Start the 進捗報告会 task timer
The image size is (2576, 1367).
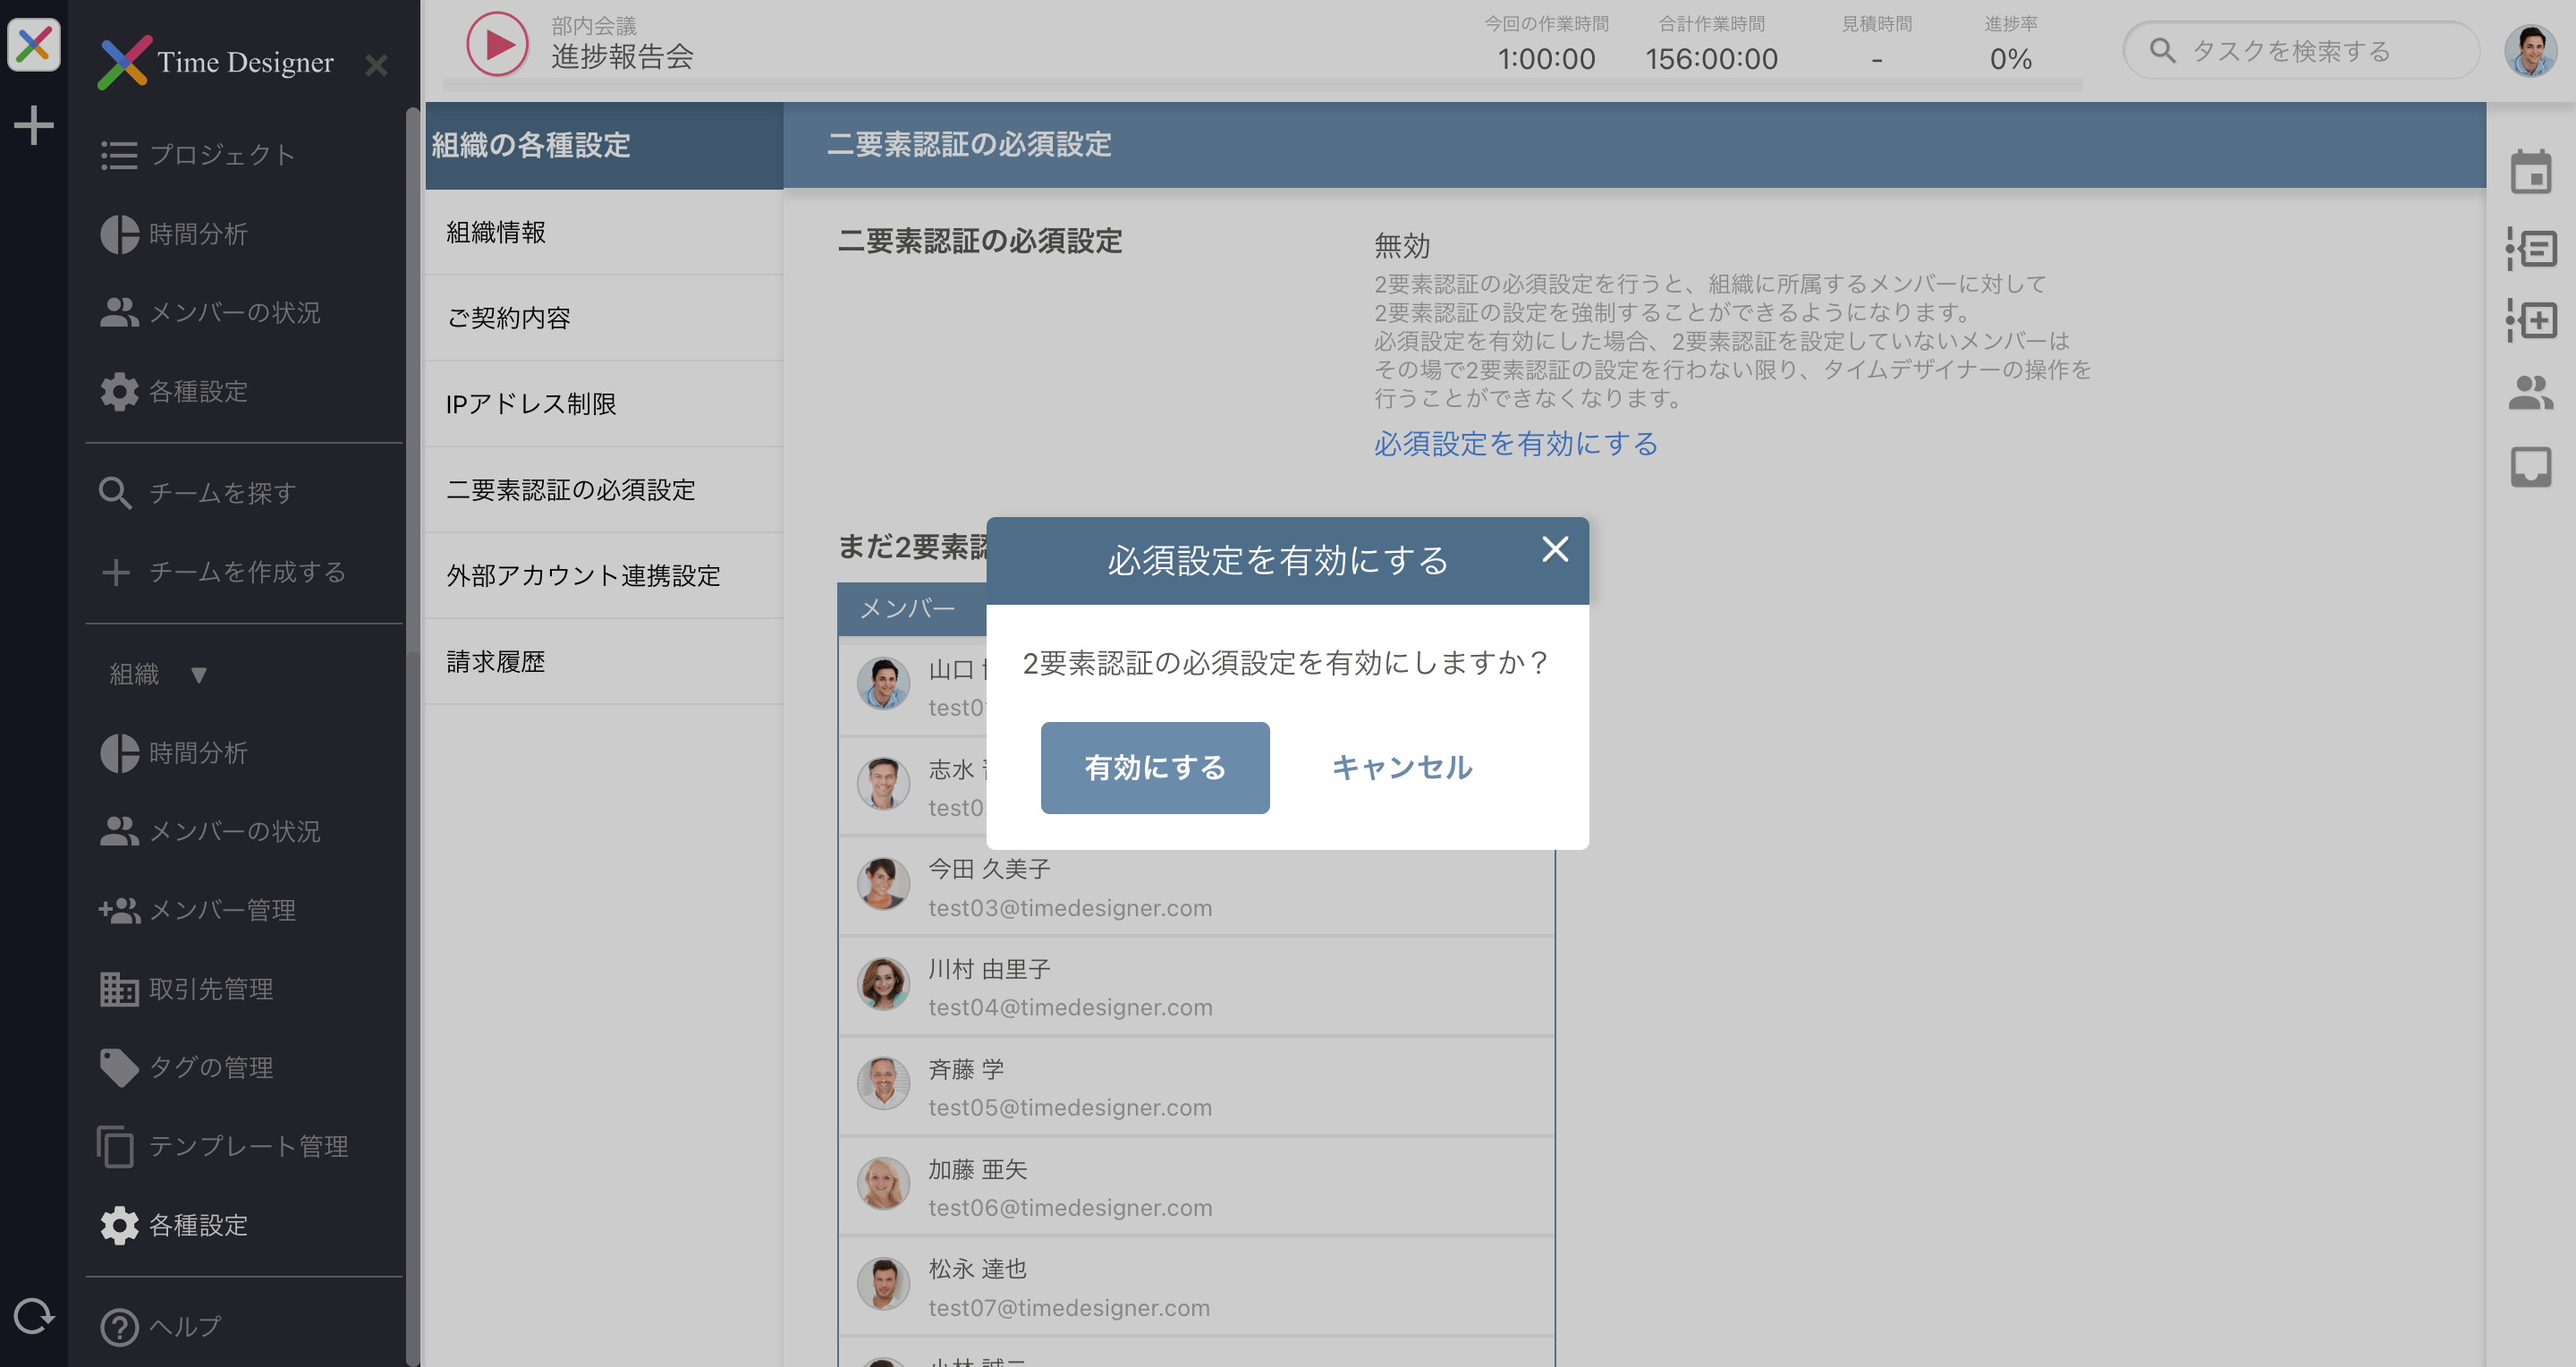point(497,44)
